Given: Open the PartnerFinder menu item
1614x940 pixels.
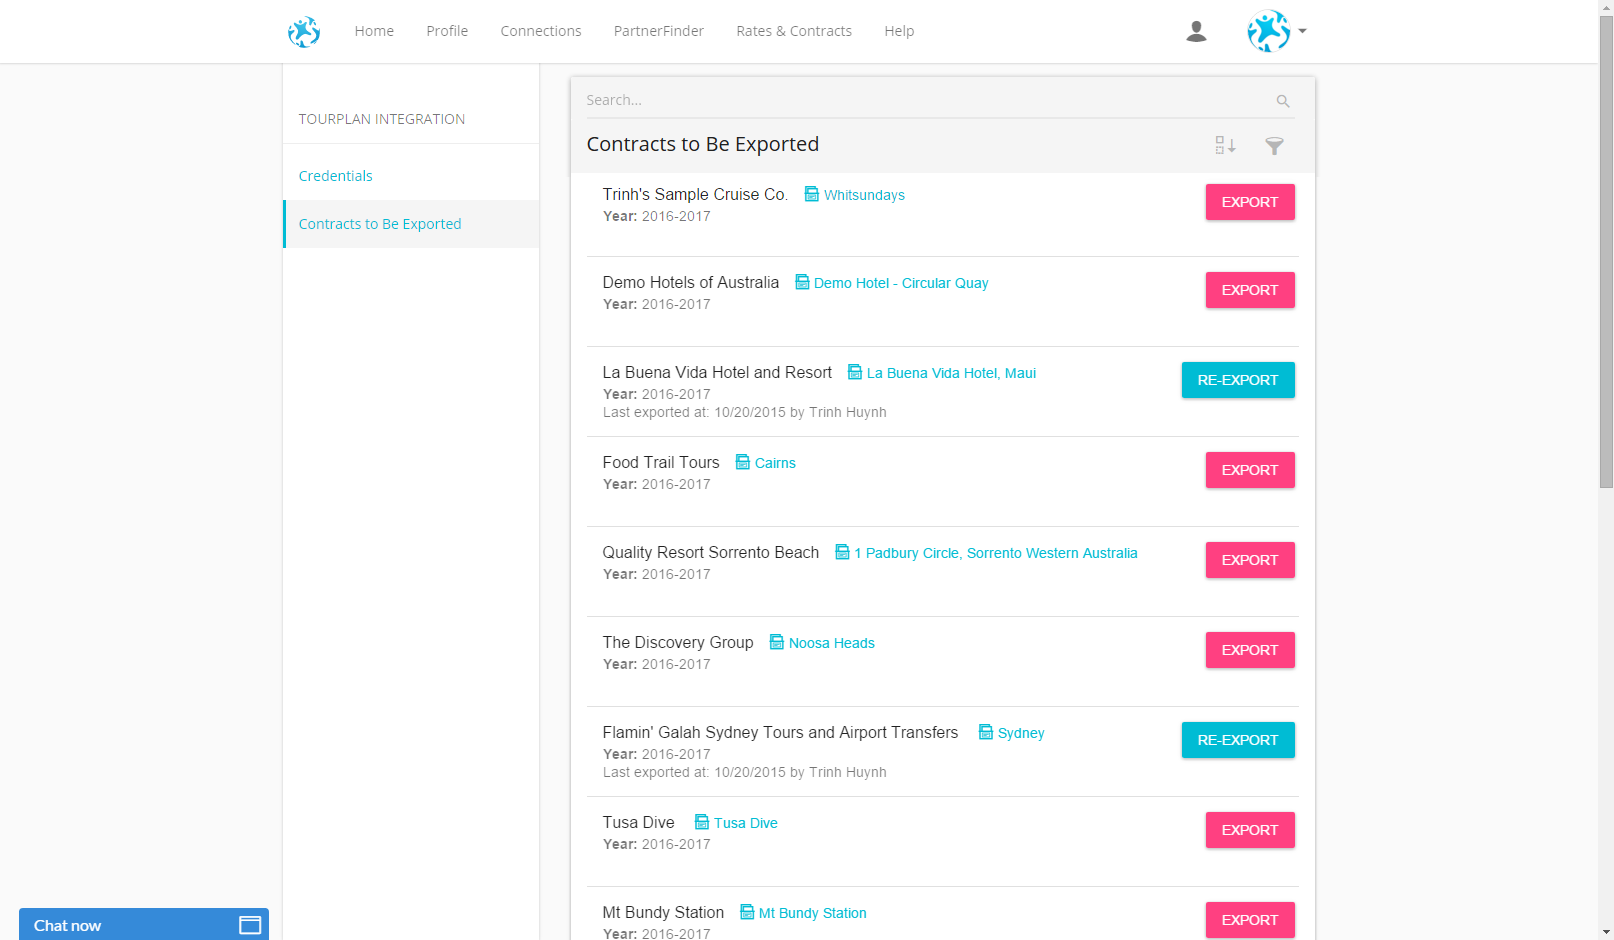Looking at the screenshot, I should click(659, 31).
